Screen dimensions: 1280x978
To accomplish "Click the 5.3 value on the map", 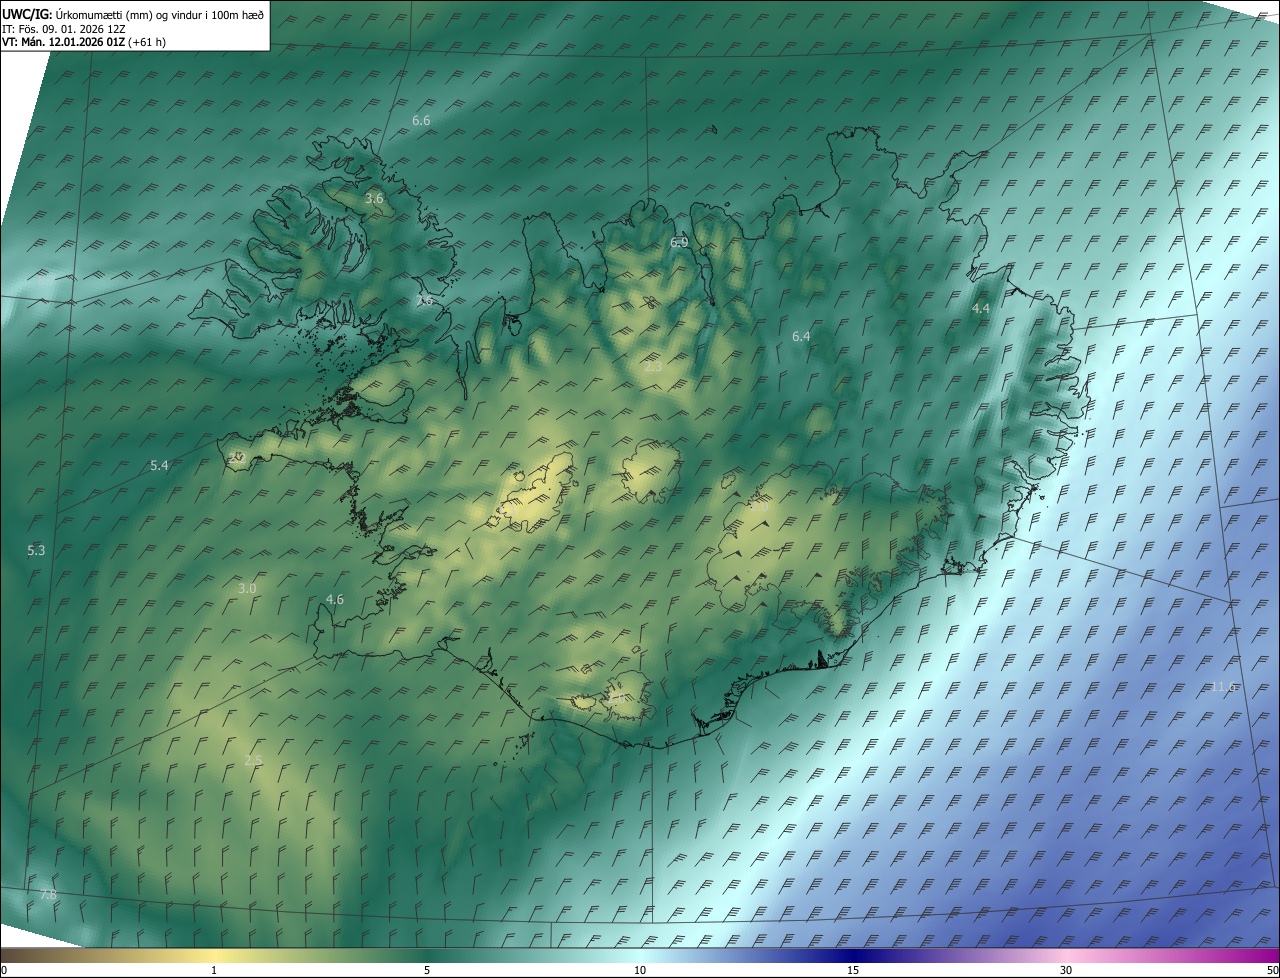I will [36, 550].
